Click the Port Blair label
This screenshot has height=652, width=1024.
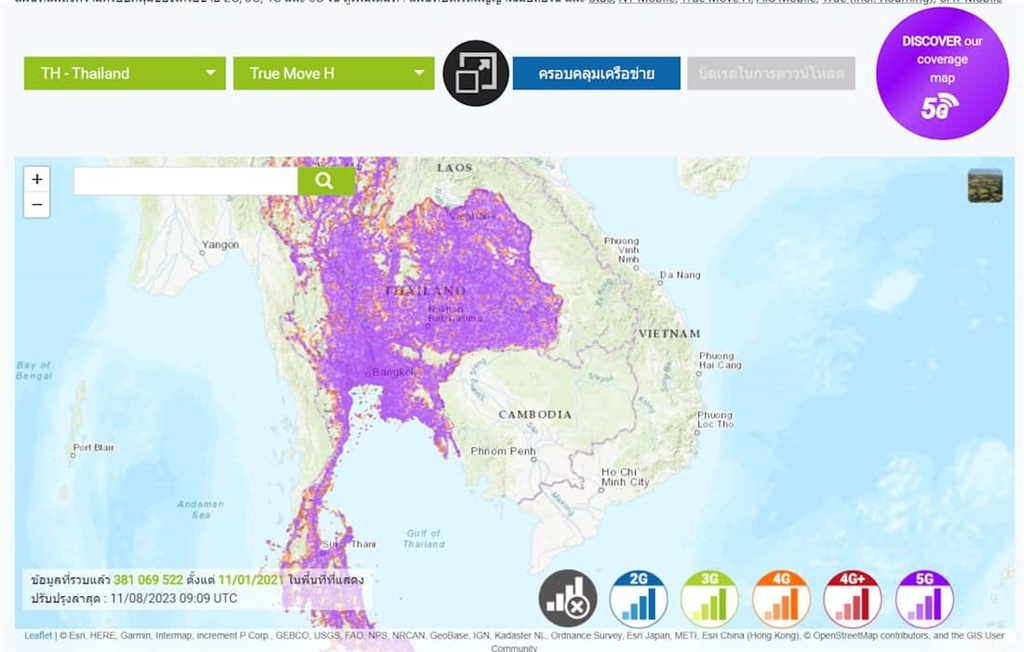pos(93,448)
